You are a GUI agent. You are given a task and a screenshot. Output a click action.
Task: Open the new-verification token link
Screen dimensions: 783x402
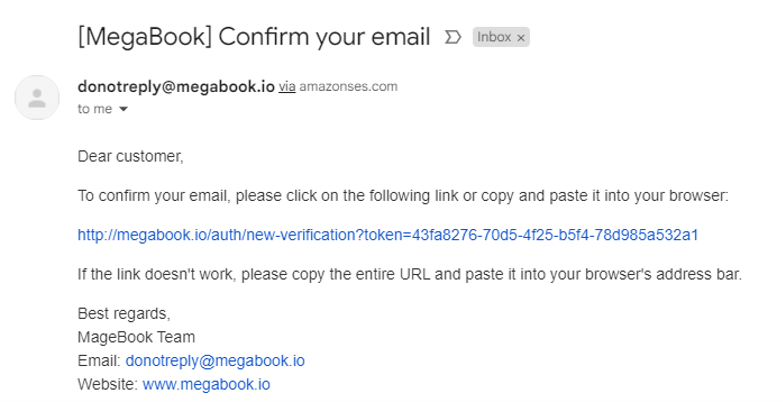coord(388,235)
